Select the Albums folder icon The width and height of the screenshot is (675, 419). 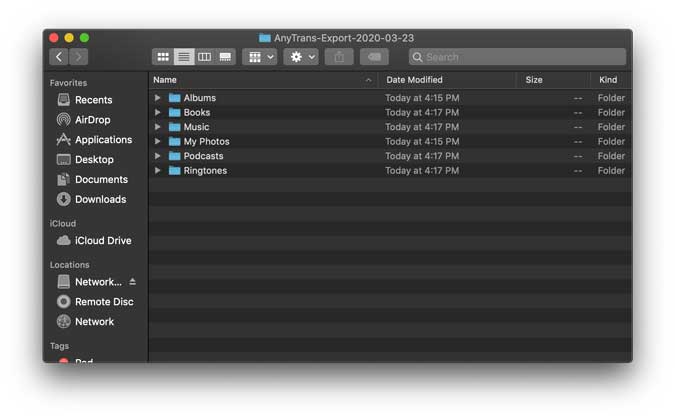[x=174, y=98]
